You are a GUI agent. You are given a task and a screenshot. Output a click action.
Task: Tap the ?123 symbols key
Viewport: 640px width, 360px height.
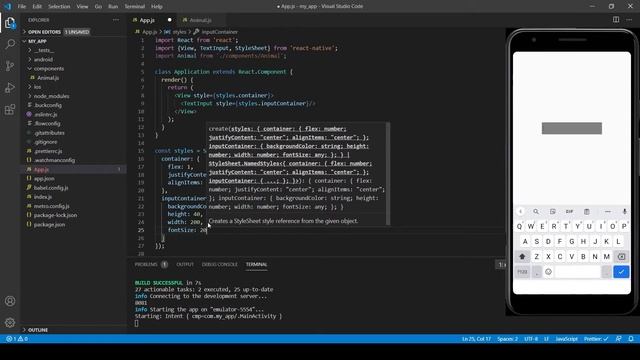(522, 272)
